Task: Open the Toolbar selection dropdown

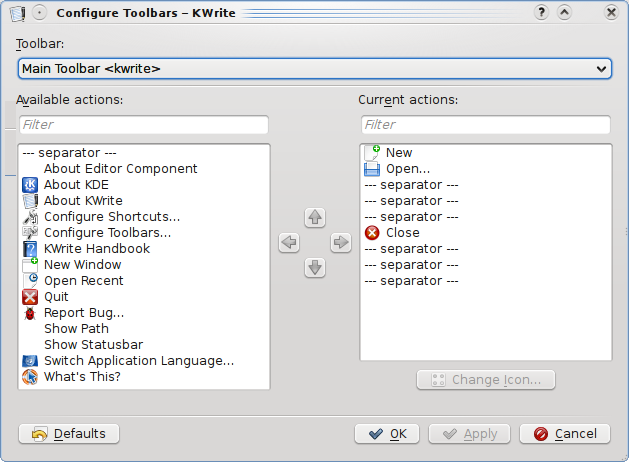Action: click(314, 68)
